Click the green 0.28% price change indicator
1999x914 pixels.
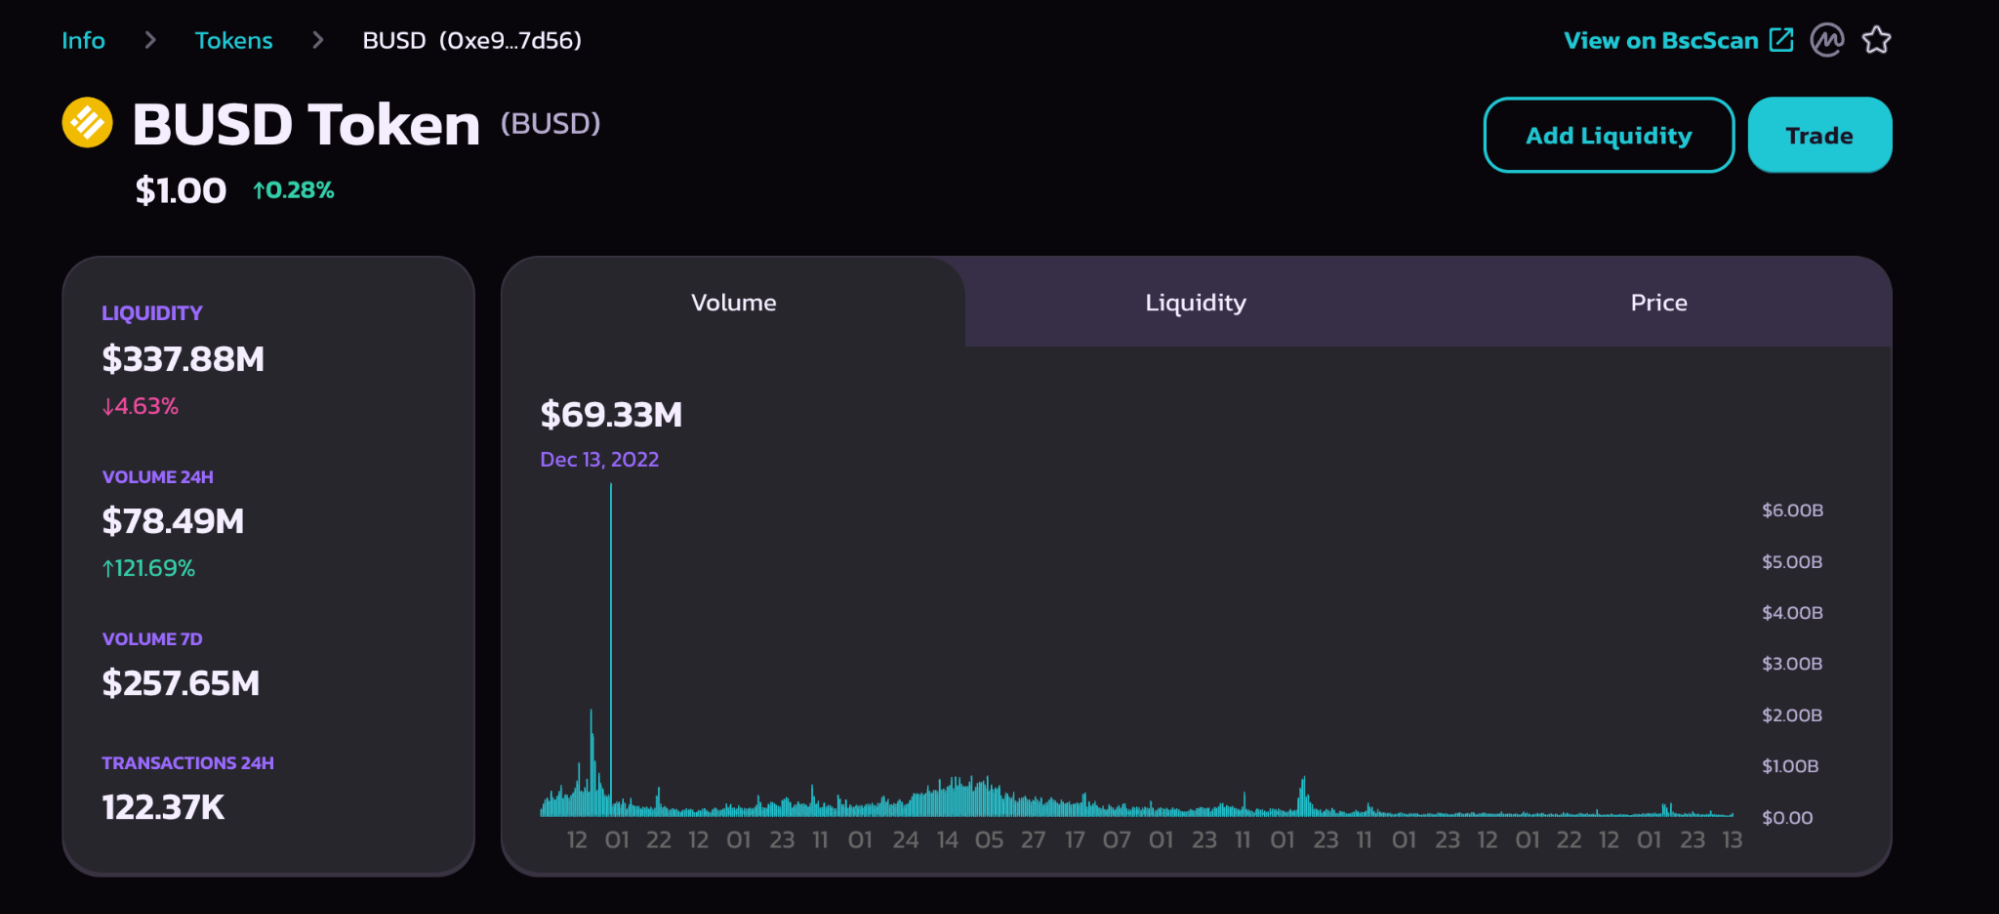(x=294, y=190)
